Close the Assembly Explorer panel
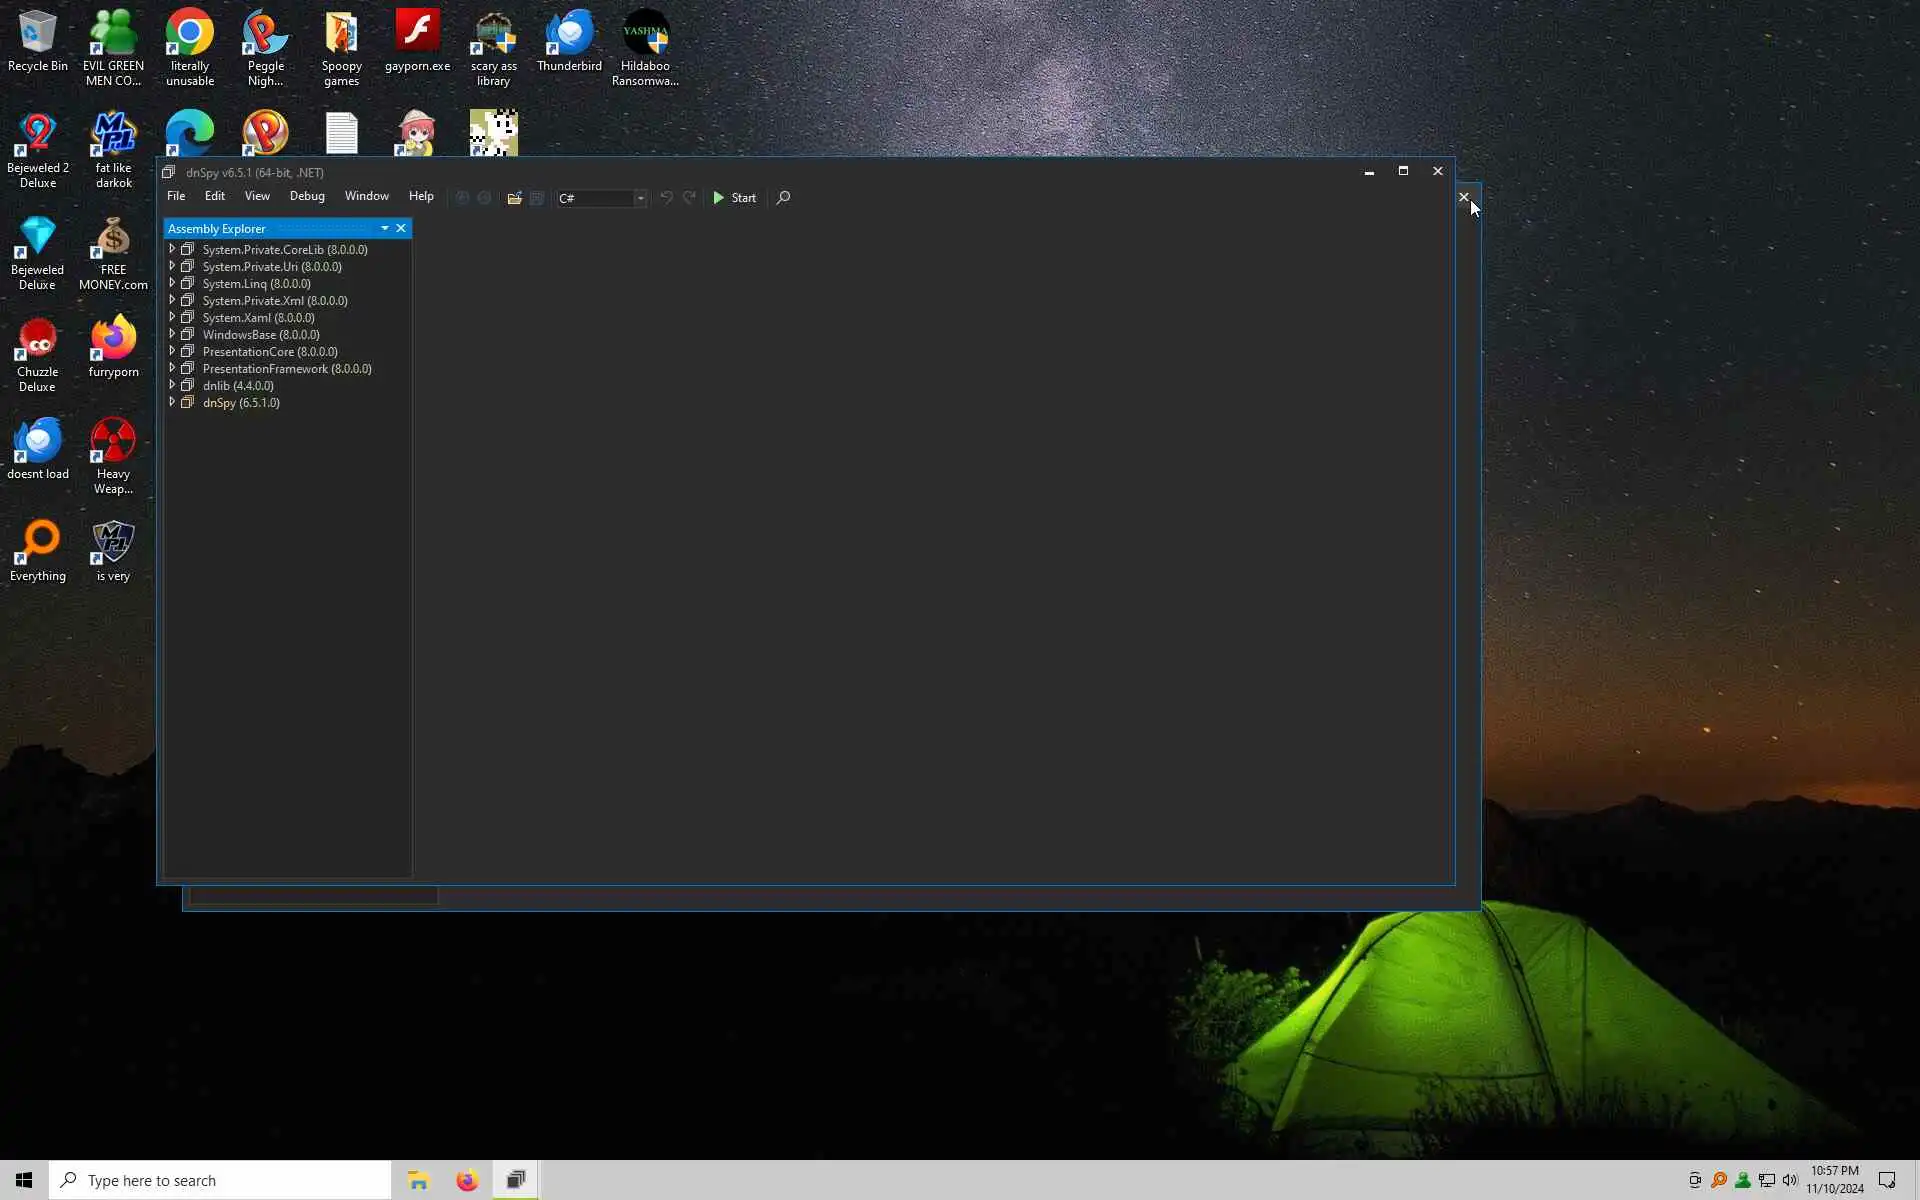 pos(401,229)
